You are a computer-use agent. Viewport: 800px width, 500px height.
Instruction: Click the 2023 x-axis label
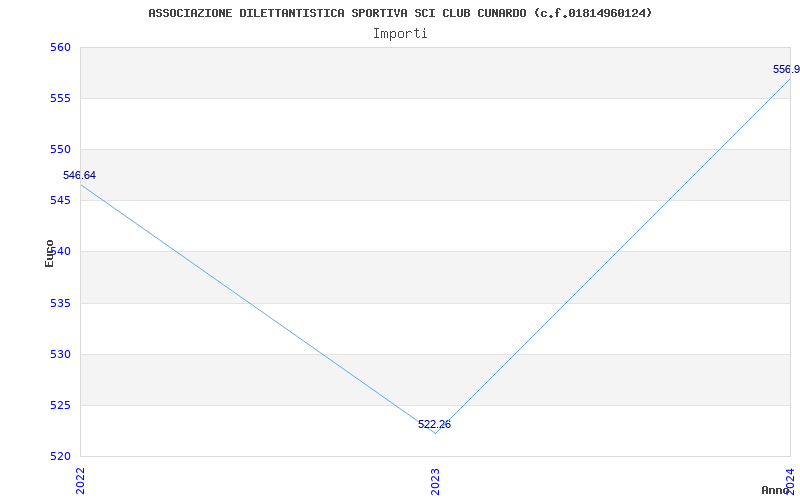click(435, 481)
